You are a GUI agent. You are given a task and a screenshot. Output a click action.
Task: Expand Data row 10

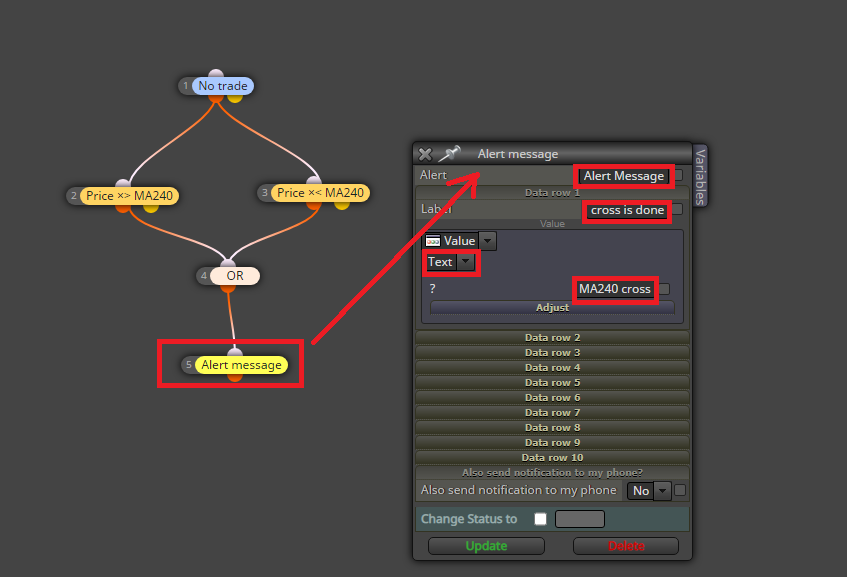tap(552, 458)
